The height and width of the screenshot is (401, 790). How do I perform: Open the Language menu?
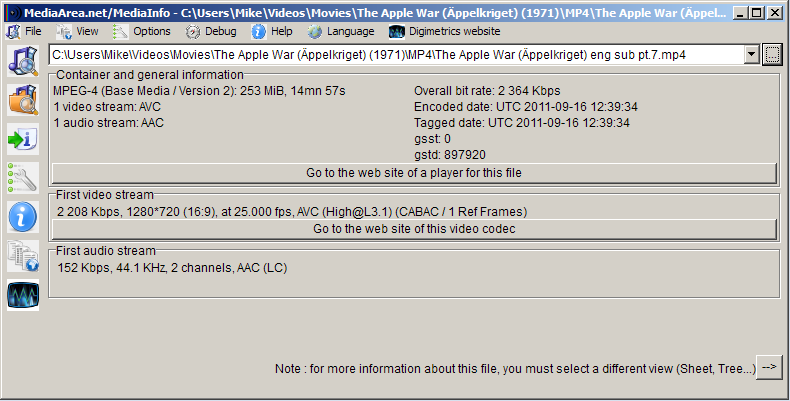[341, 31]
